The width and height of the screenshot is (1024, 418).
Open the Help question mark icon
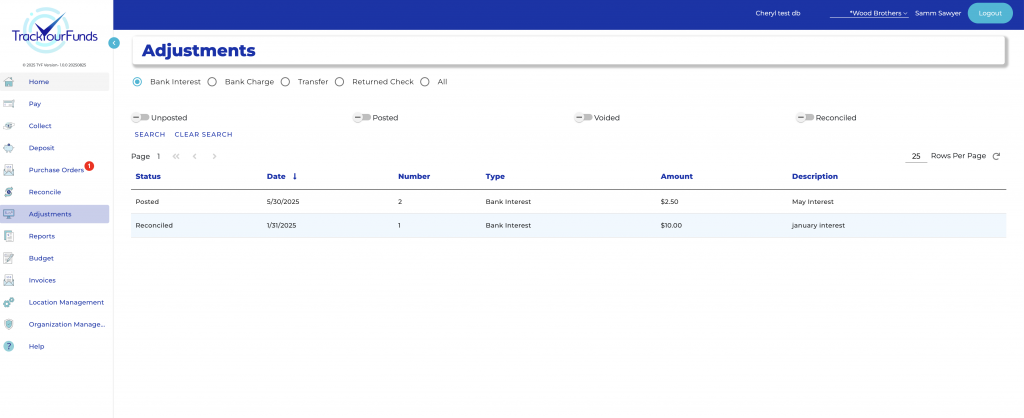9,346
